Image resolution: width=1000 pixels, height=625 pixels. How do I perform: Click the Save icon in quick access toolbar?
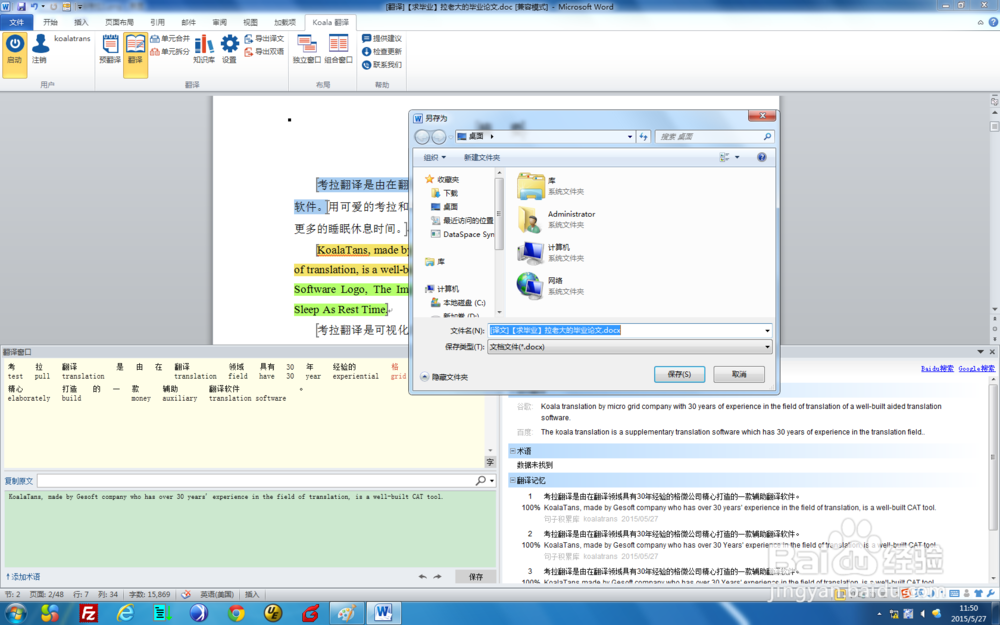click(21, 6)
